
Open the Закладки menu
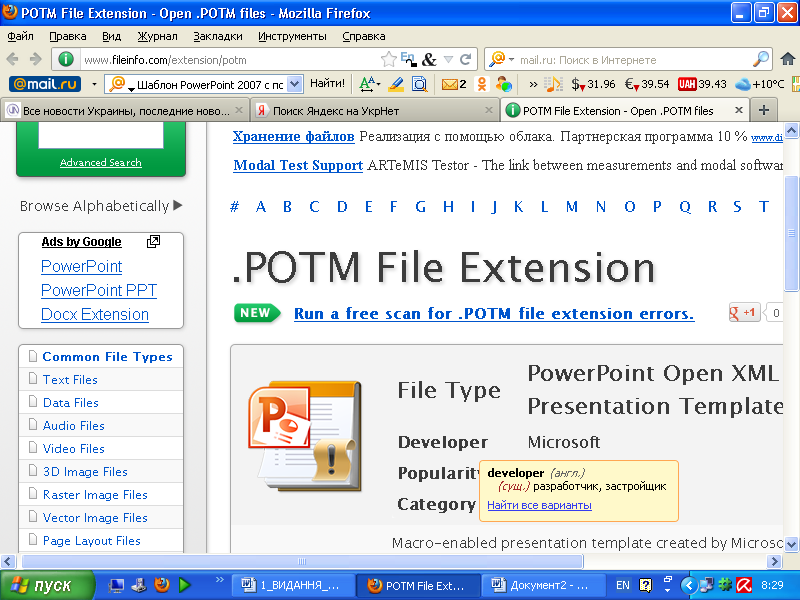pos(218,36)
